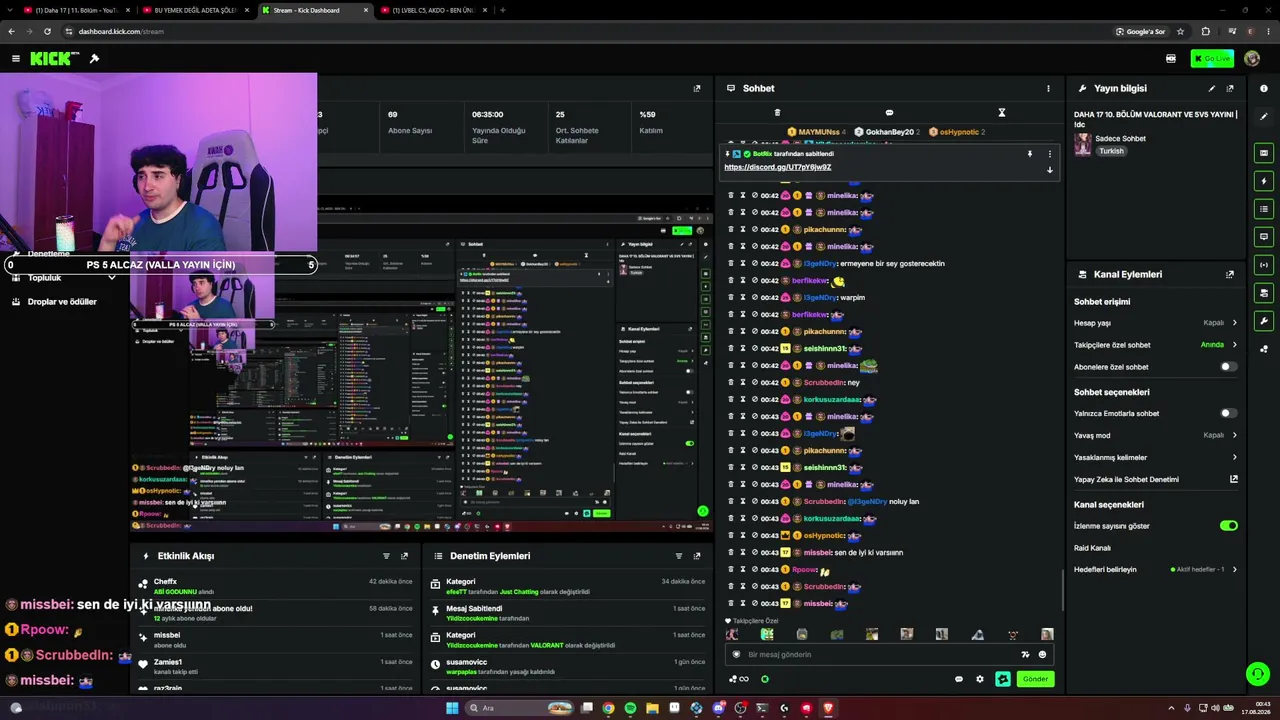Select the chat bubble tab in Sohbet
The width and height of the screenshot is (1280, 720).
[x=889, y=112]
